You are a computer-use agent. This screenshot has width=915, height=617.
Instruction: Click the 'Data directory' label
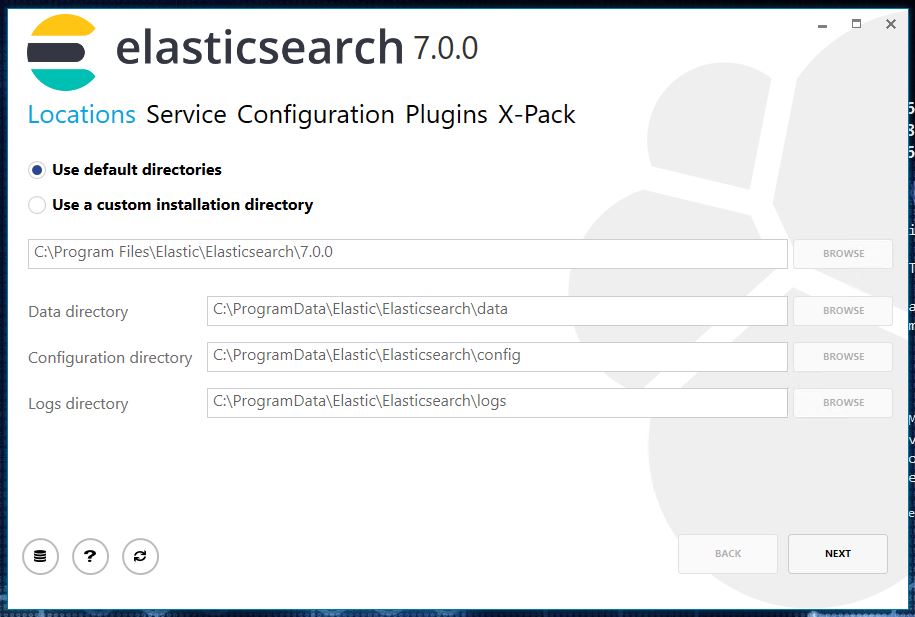click(x=78, y=312)
